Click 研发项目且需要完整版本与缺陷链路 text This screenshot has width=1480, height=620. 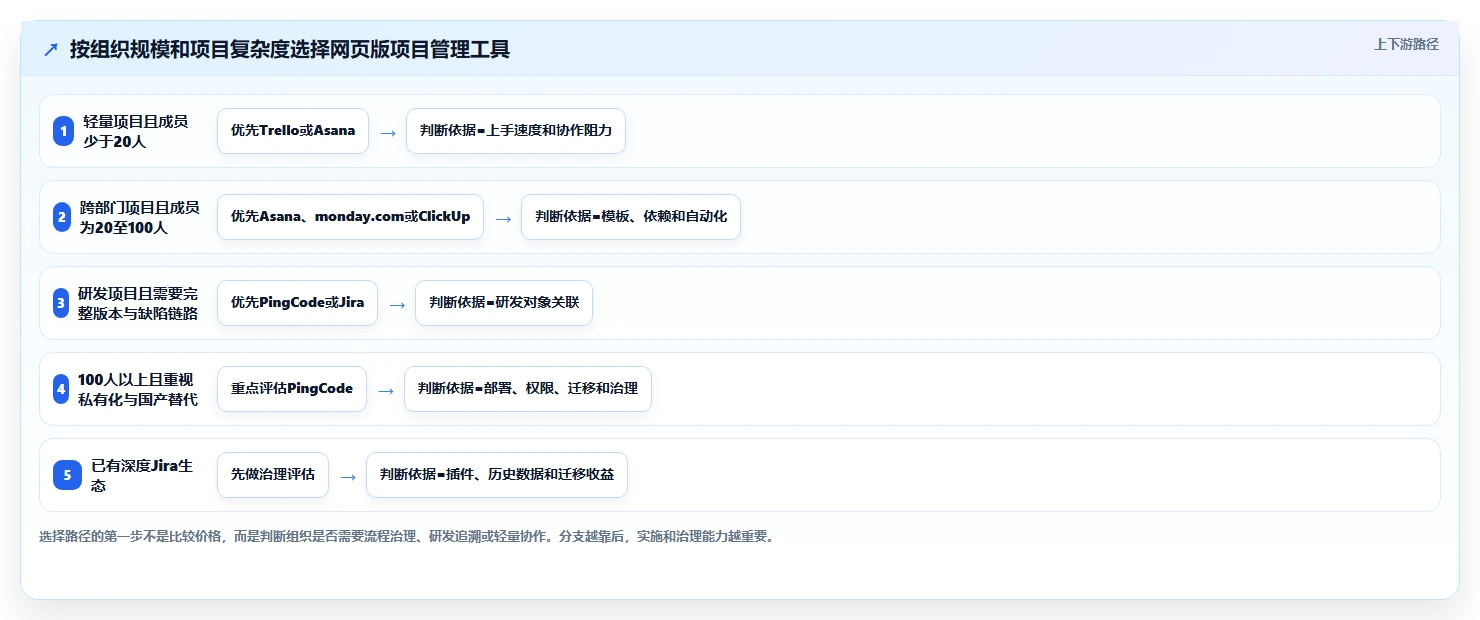pyautogui.click(x=138, y=303)
